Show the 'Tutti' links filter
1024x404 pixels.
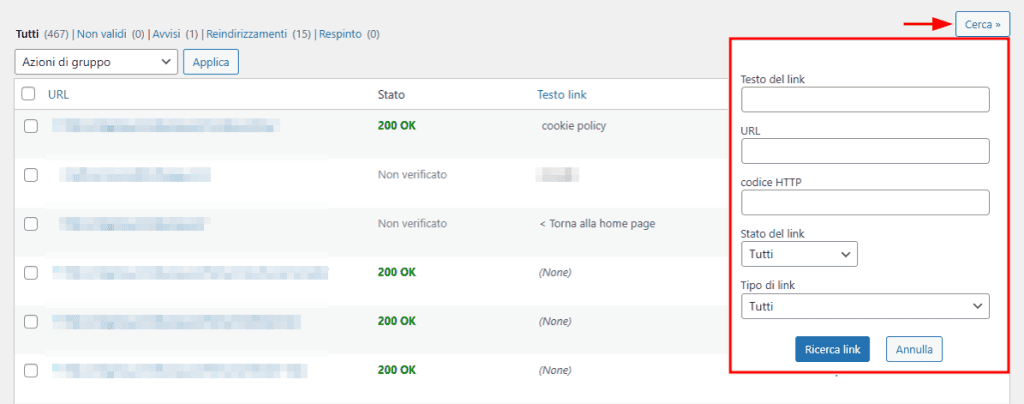(27, 33)
